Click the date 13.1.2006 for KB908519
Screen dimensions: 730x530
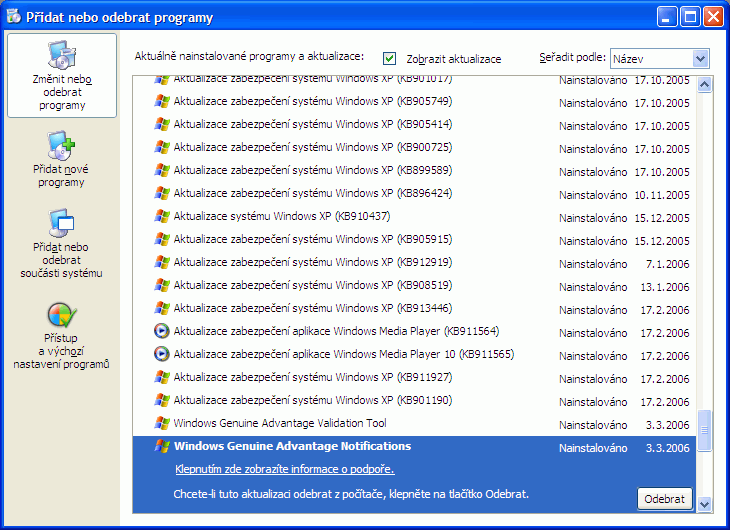point(664,287)
